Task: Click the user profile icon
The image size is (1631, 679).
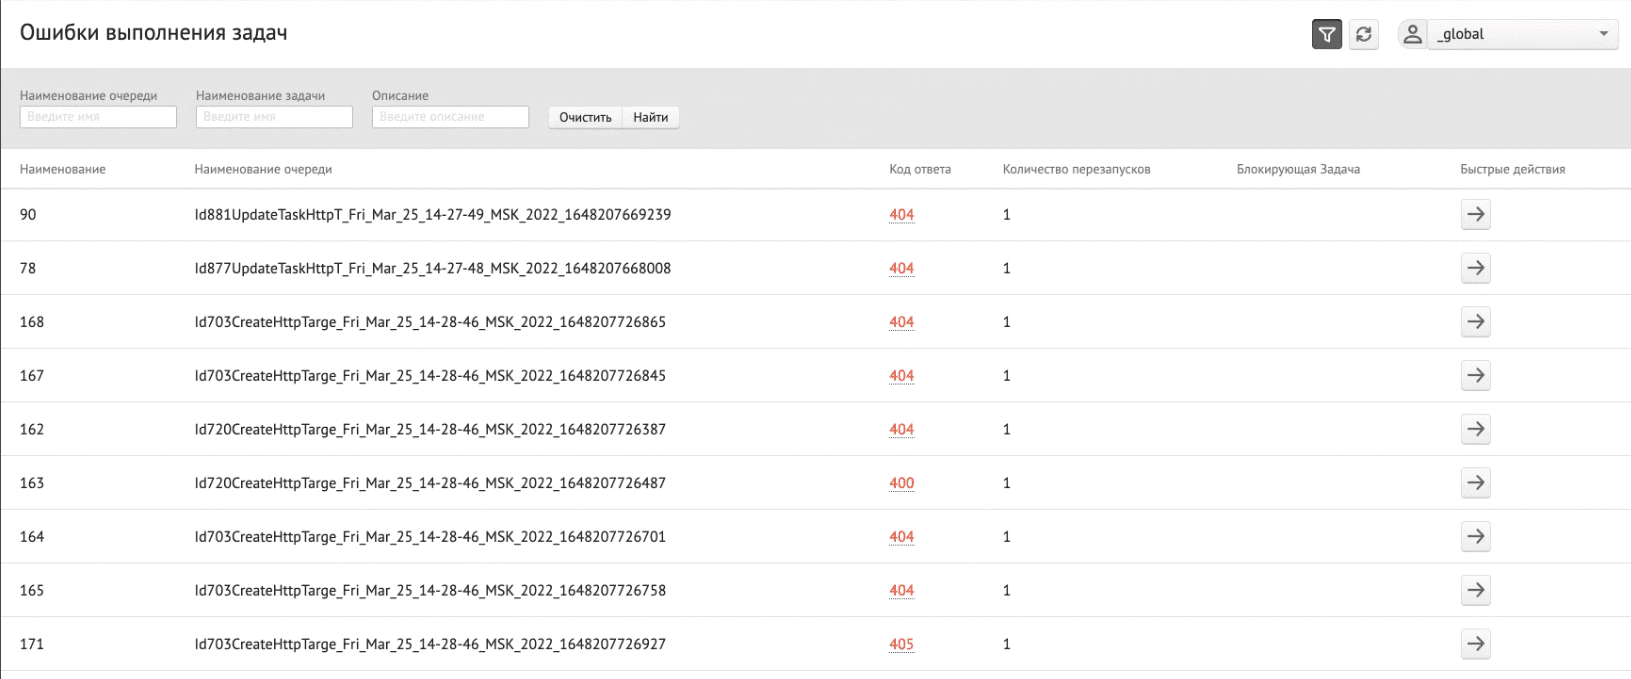Action: (1412, 34)
